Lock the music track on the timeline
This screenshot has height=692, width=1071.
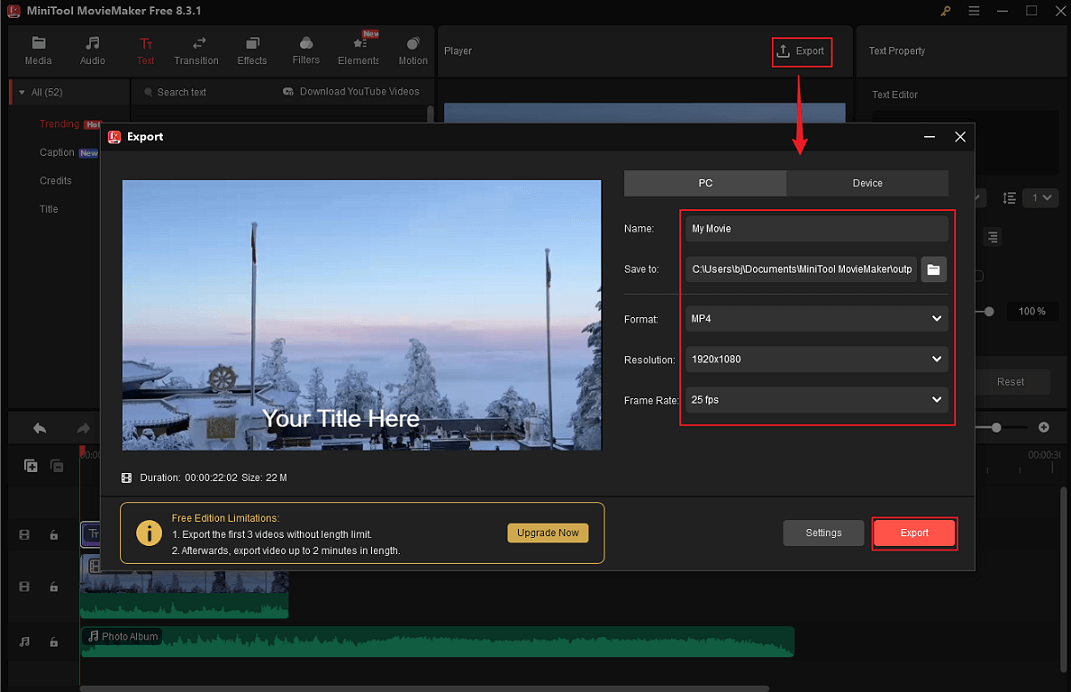click(x=55, y=640)
